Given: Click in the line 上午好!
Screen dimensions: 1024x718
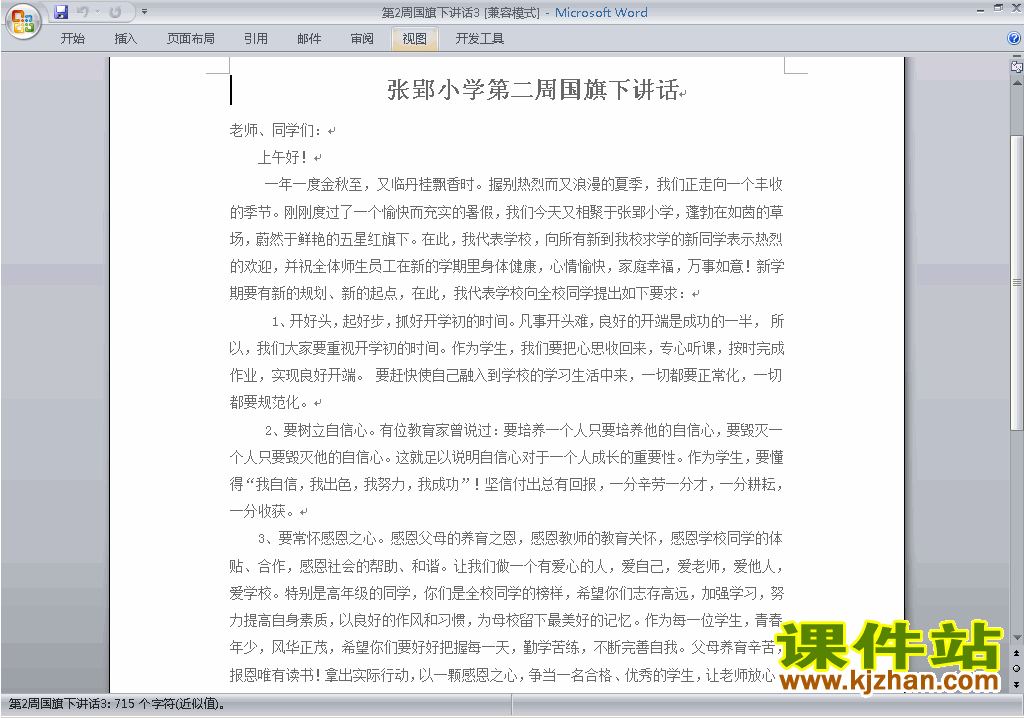Looking at the screenshot, I should [x=282, y=157].
